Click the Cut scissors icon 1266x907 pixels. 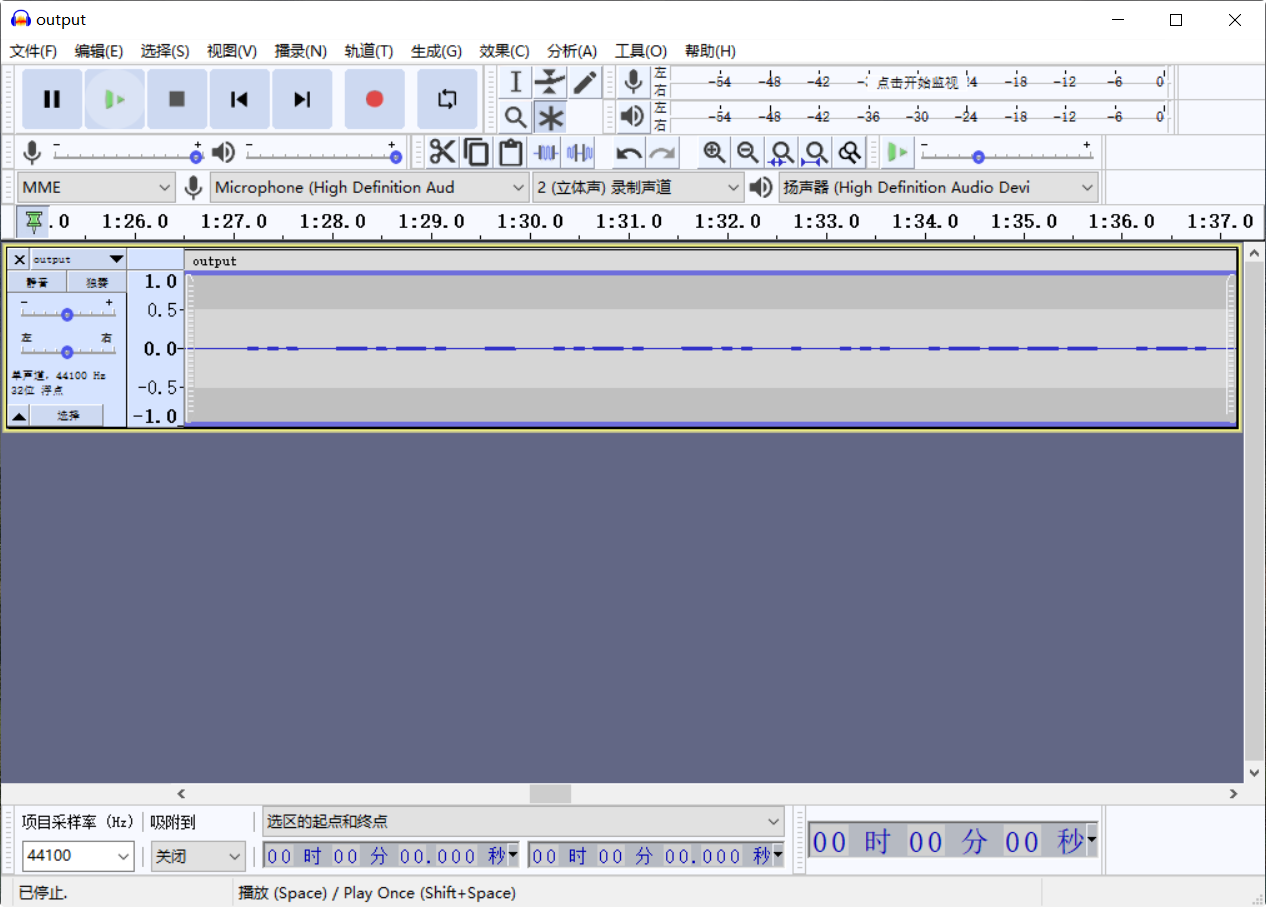click(x=441, y=153)
